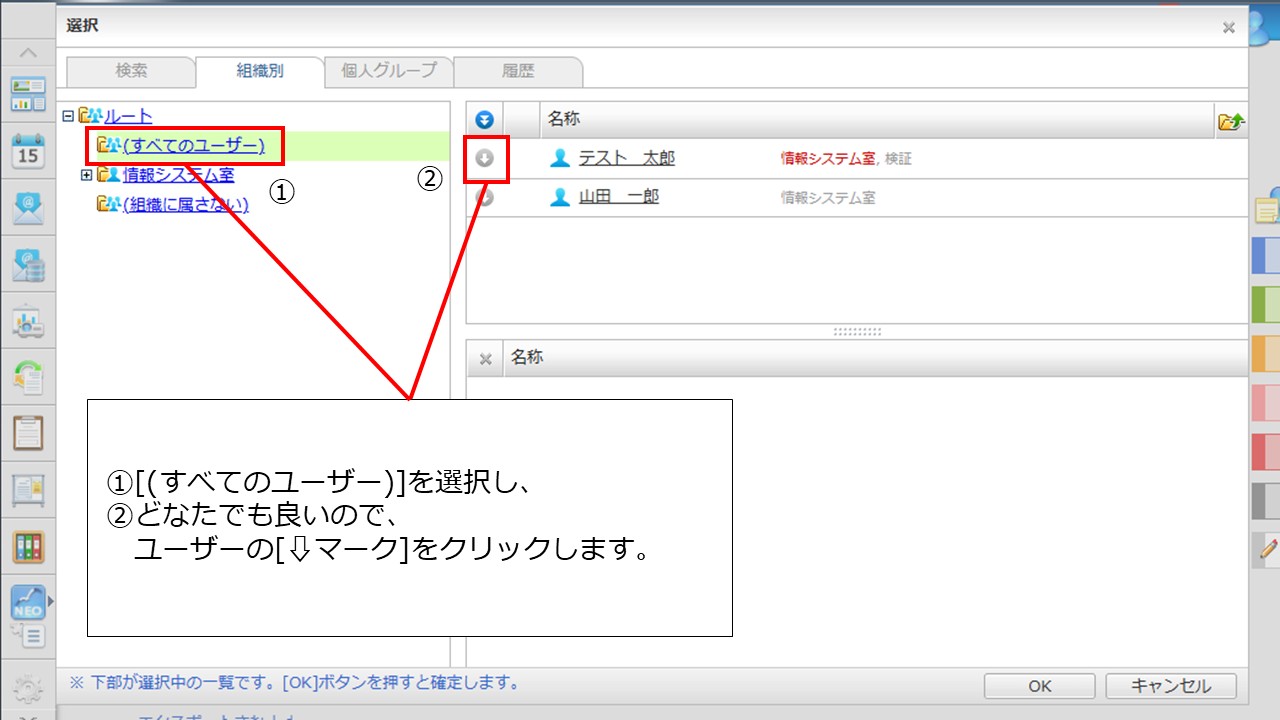
Task: Open user link 山田 一郎
Action: 619,197
